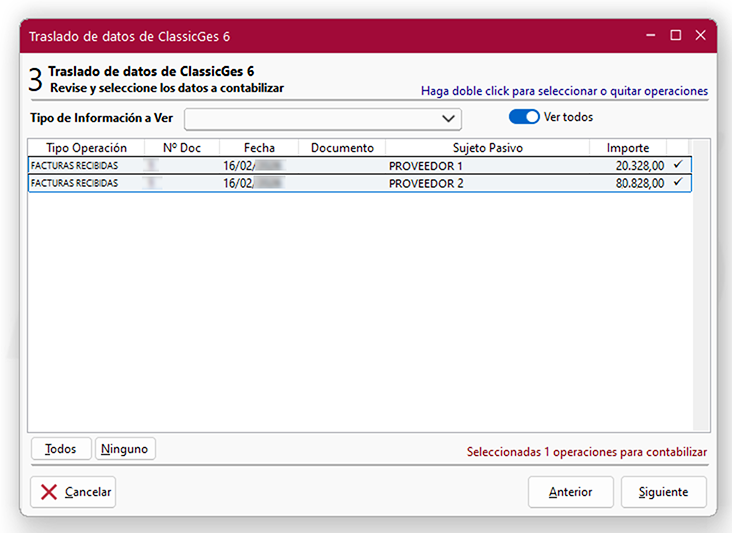Screen dimensions: 732x533
Task: Select all operations with Todos button
Action: pyautogui.click(x=61, y=449)
